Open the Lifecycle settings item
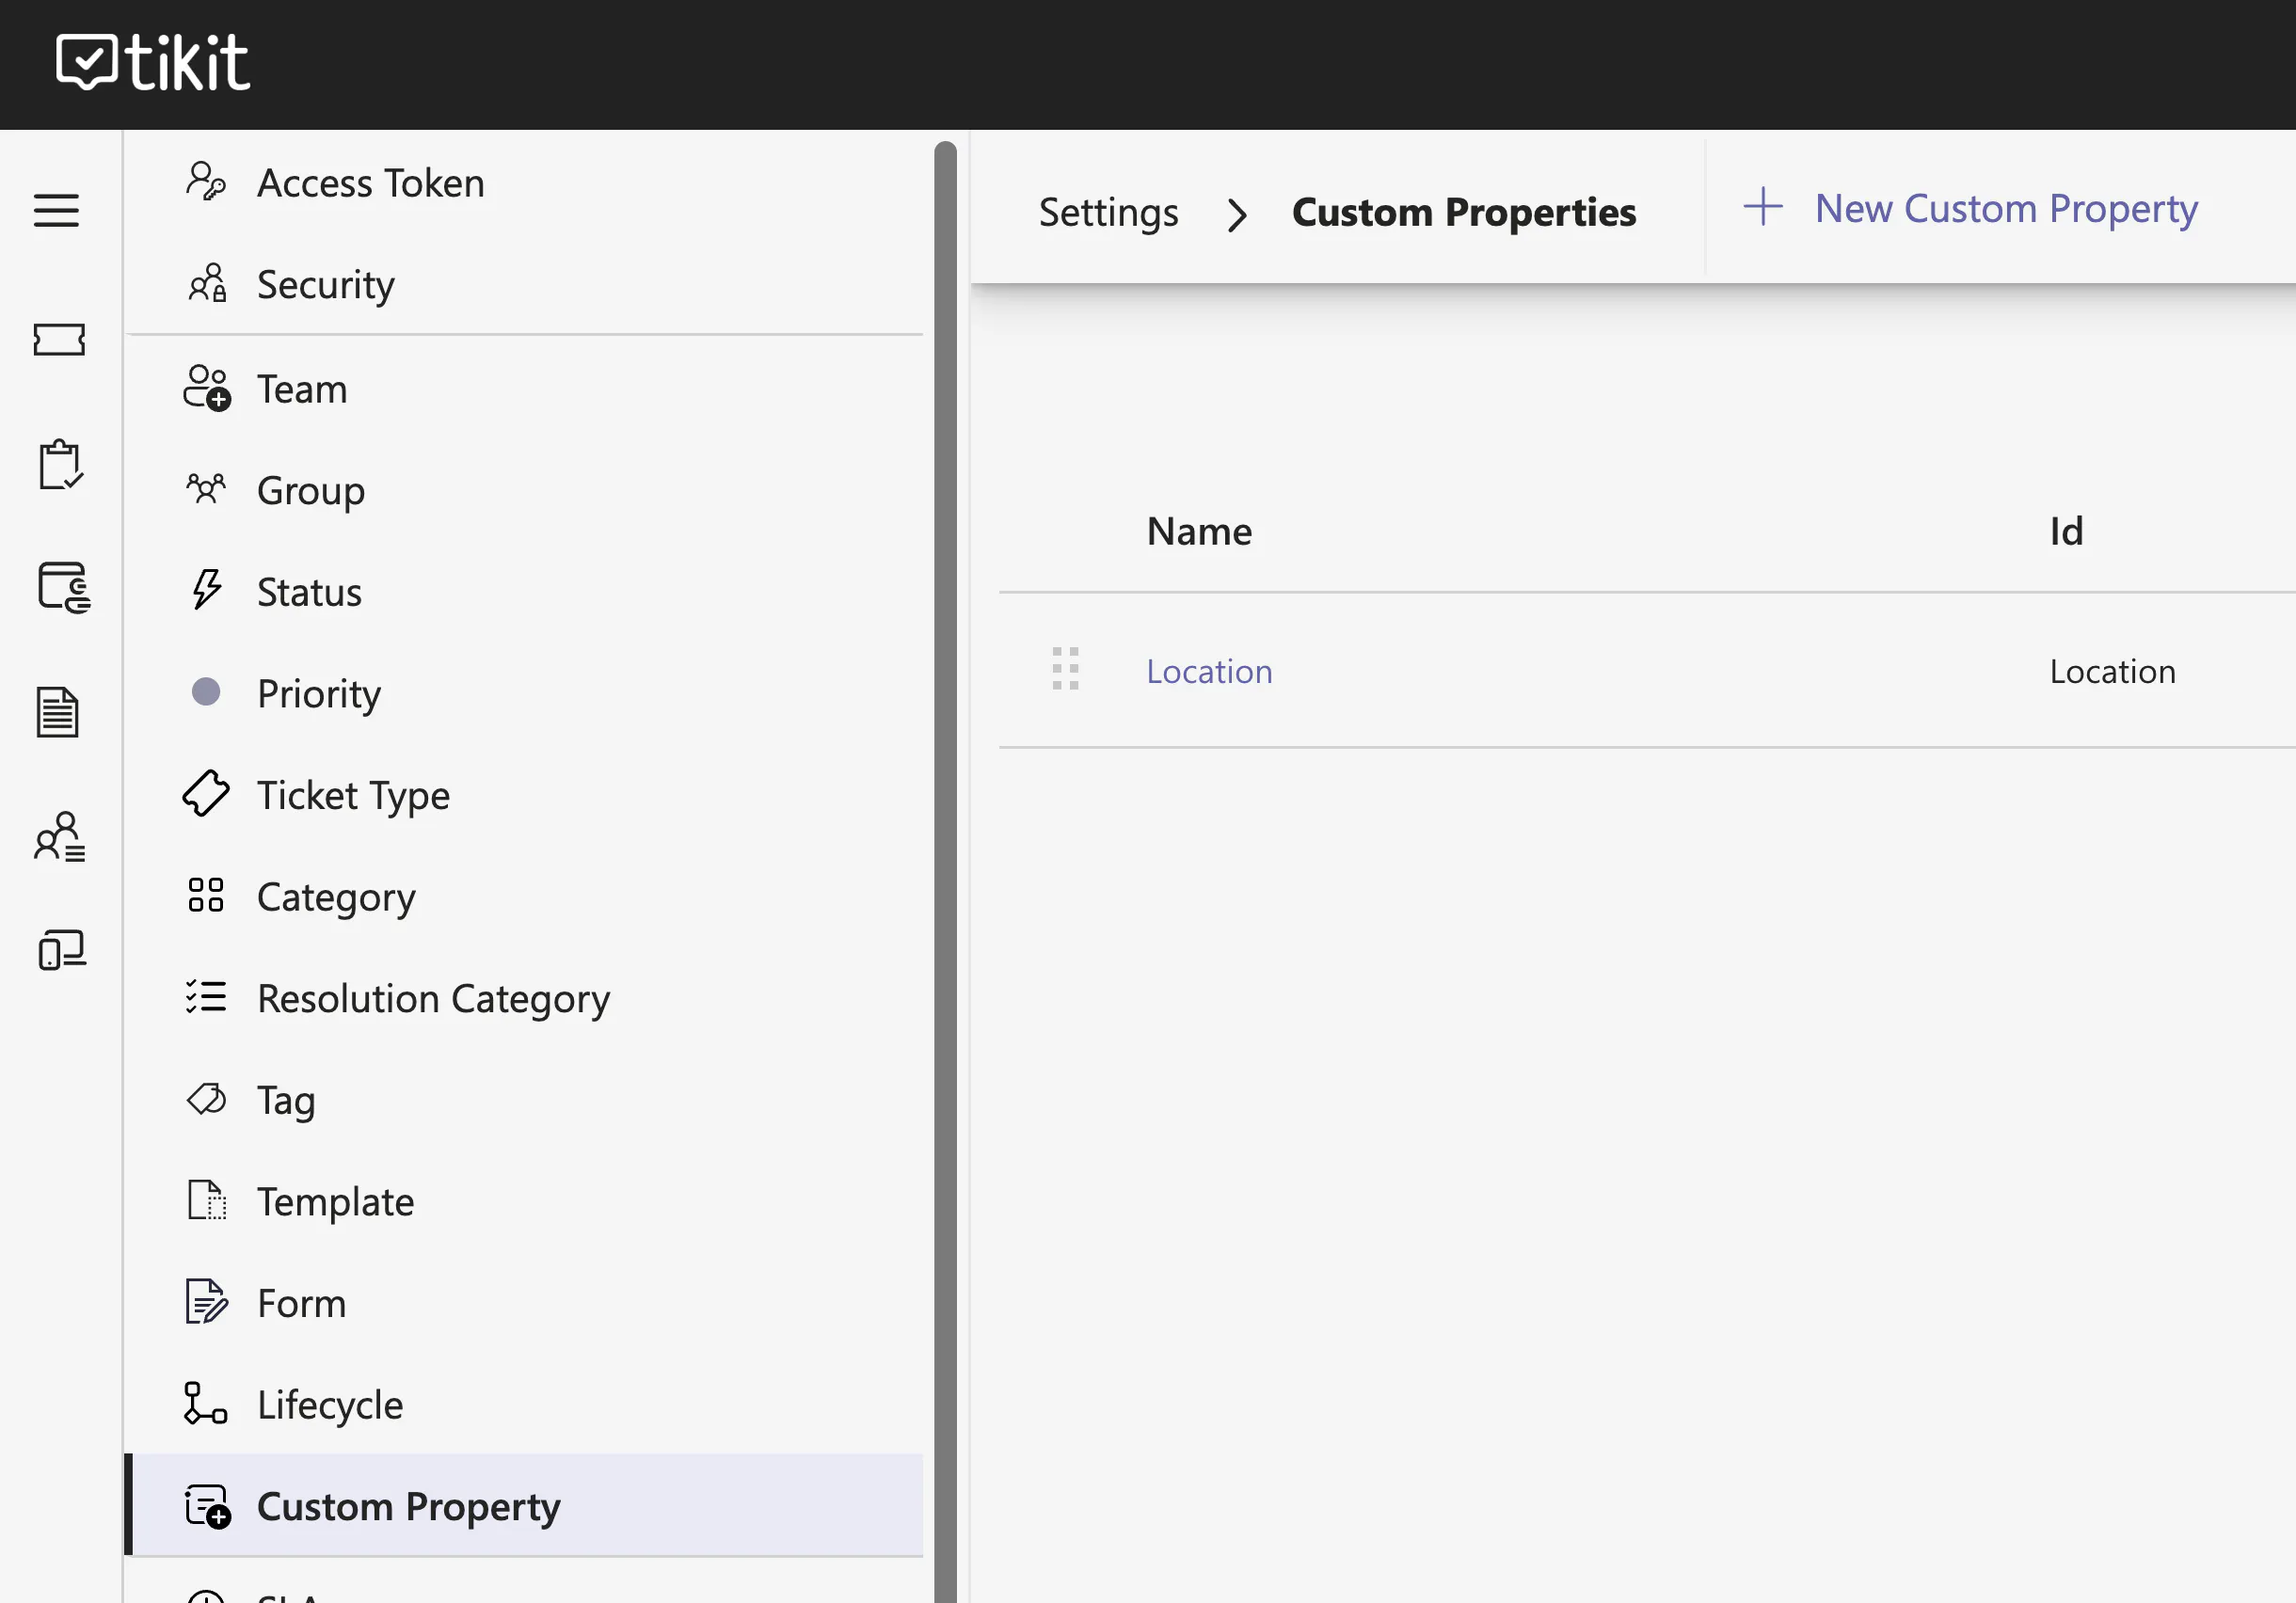This screenshot has width=2296, height=1603. pos(524,1404)
